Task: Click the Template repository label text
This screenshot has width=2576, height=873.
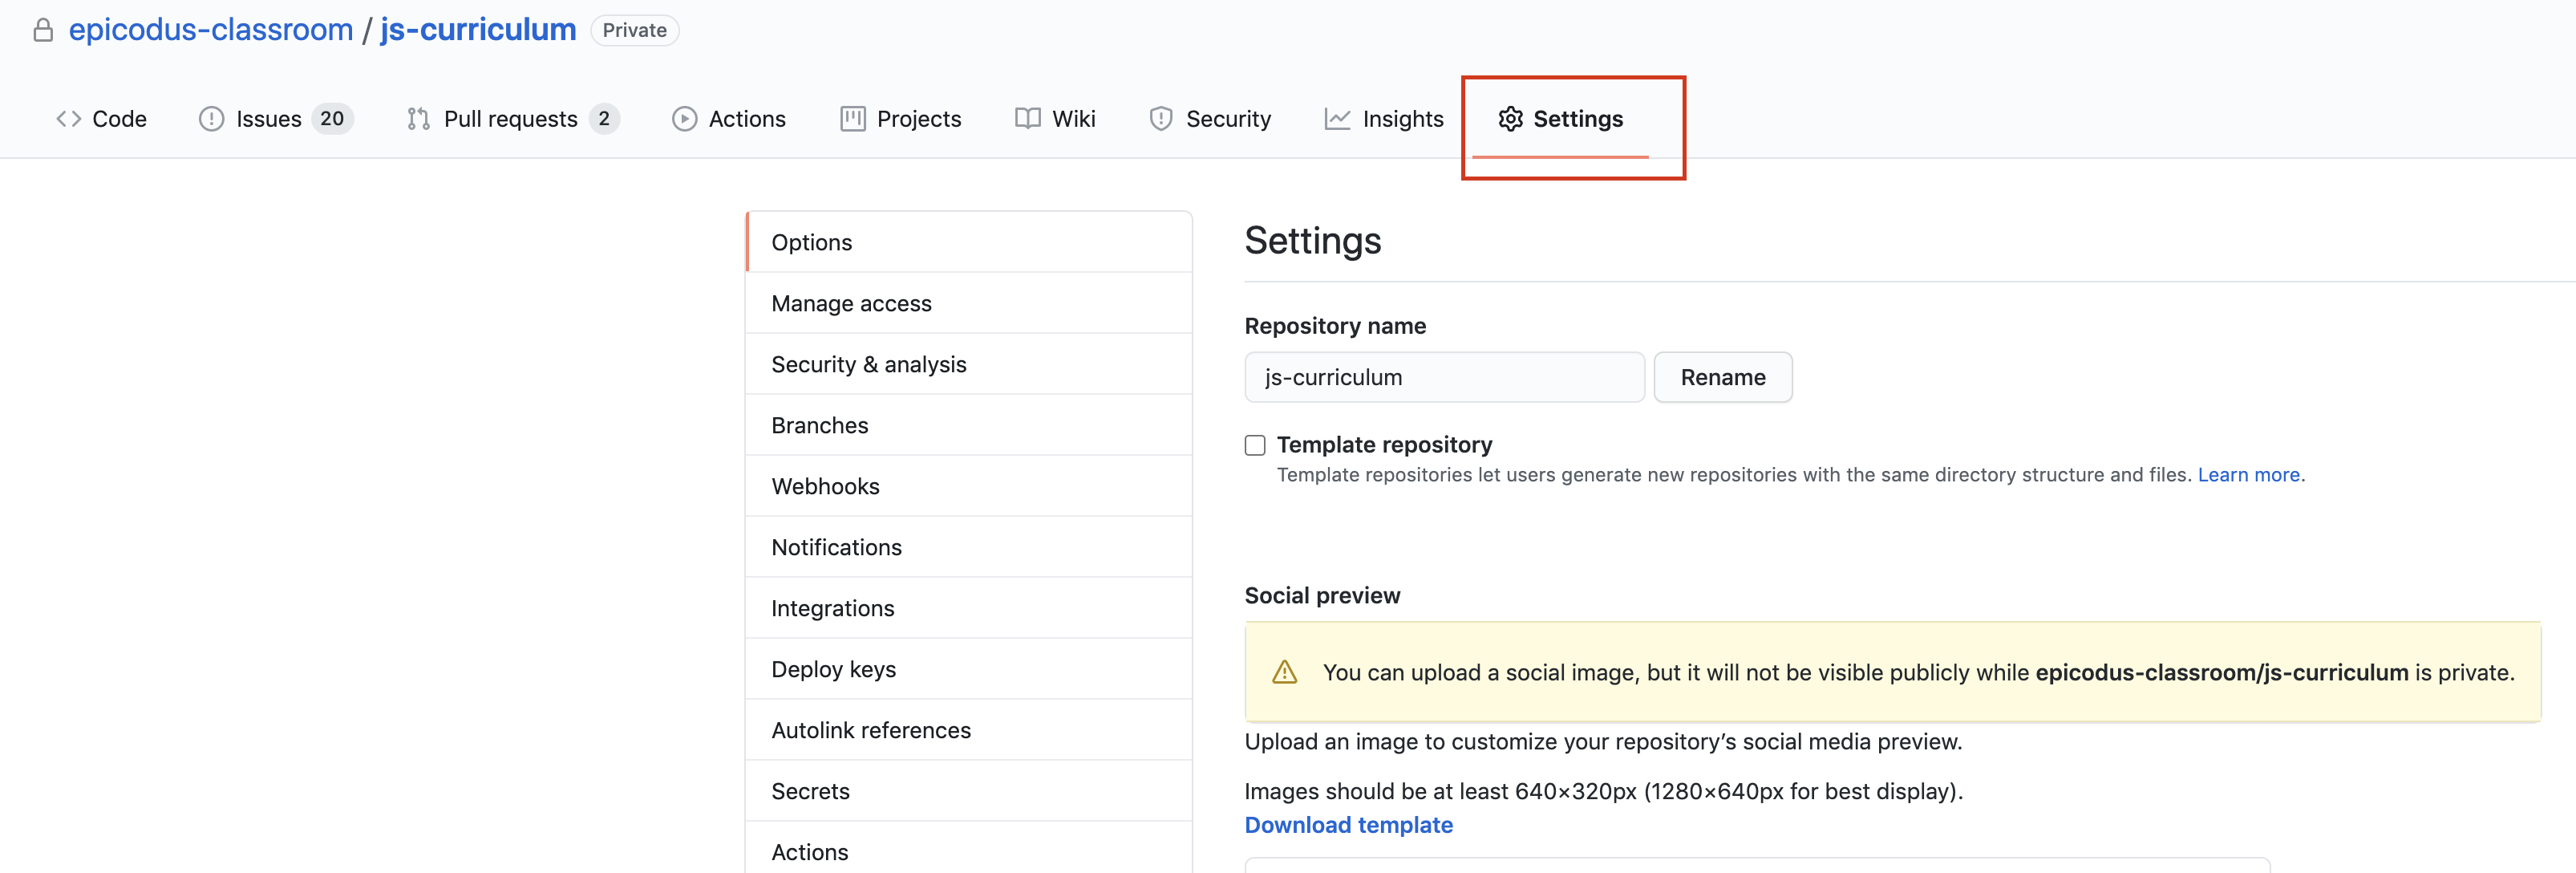Action: tap(1384, 445)
